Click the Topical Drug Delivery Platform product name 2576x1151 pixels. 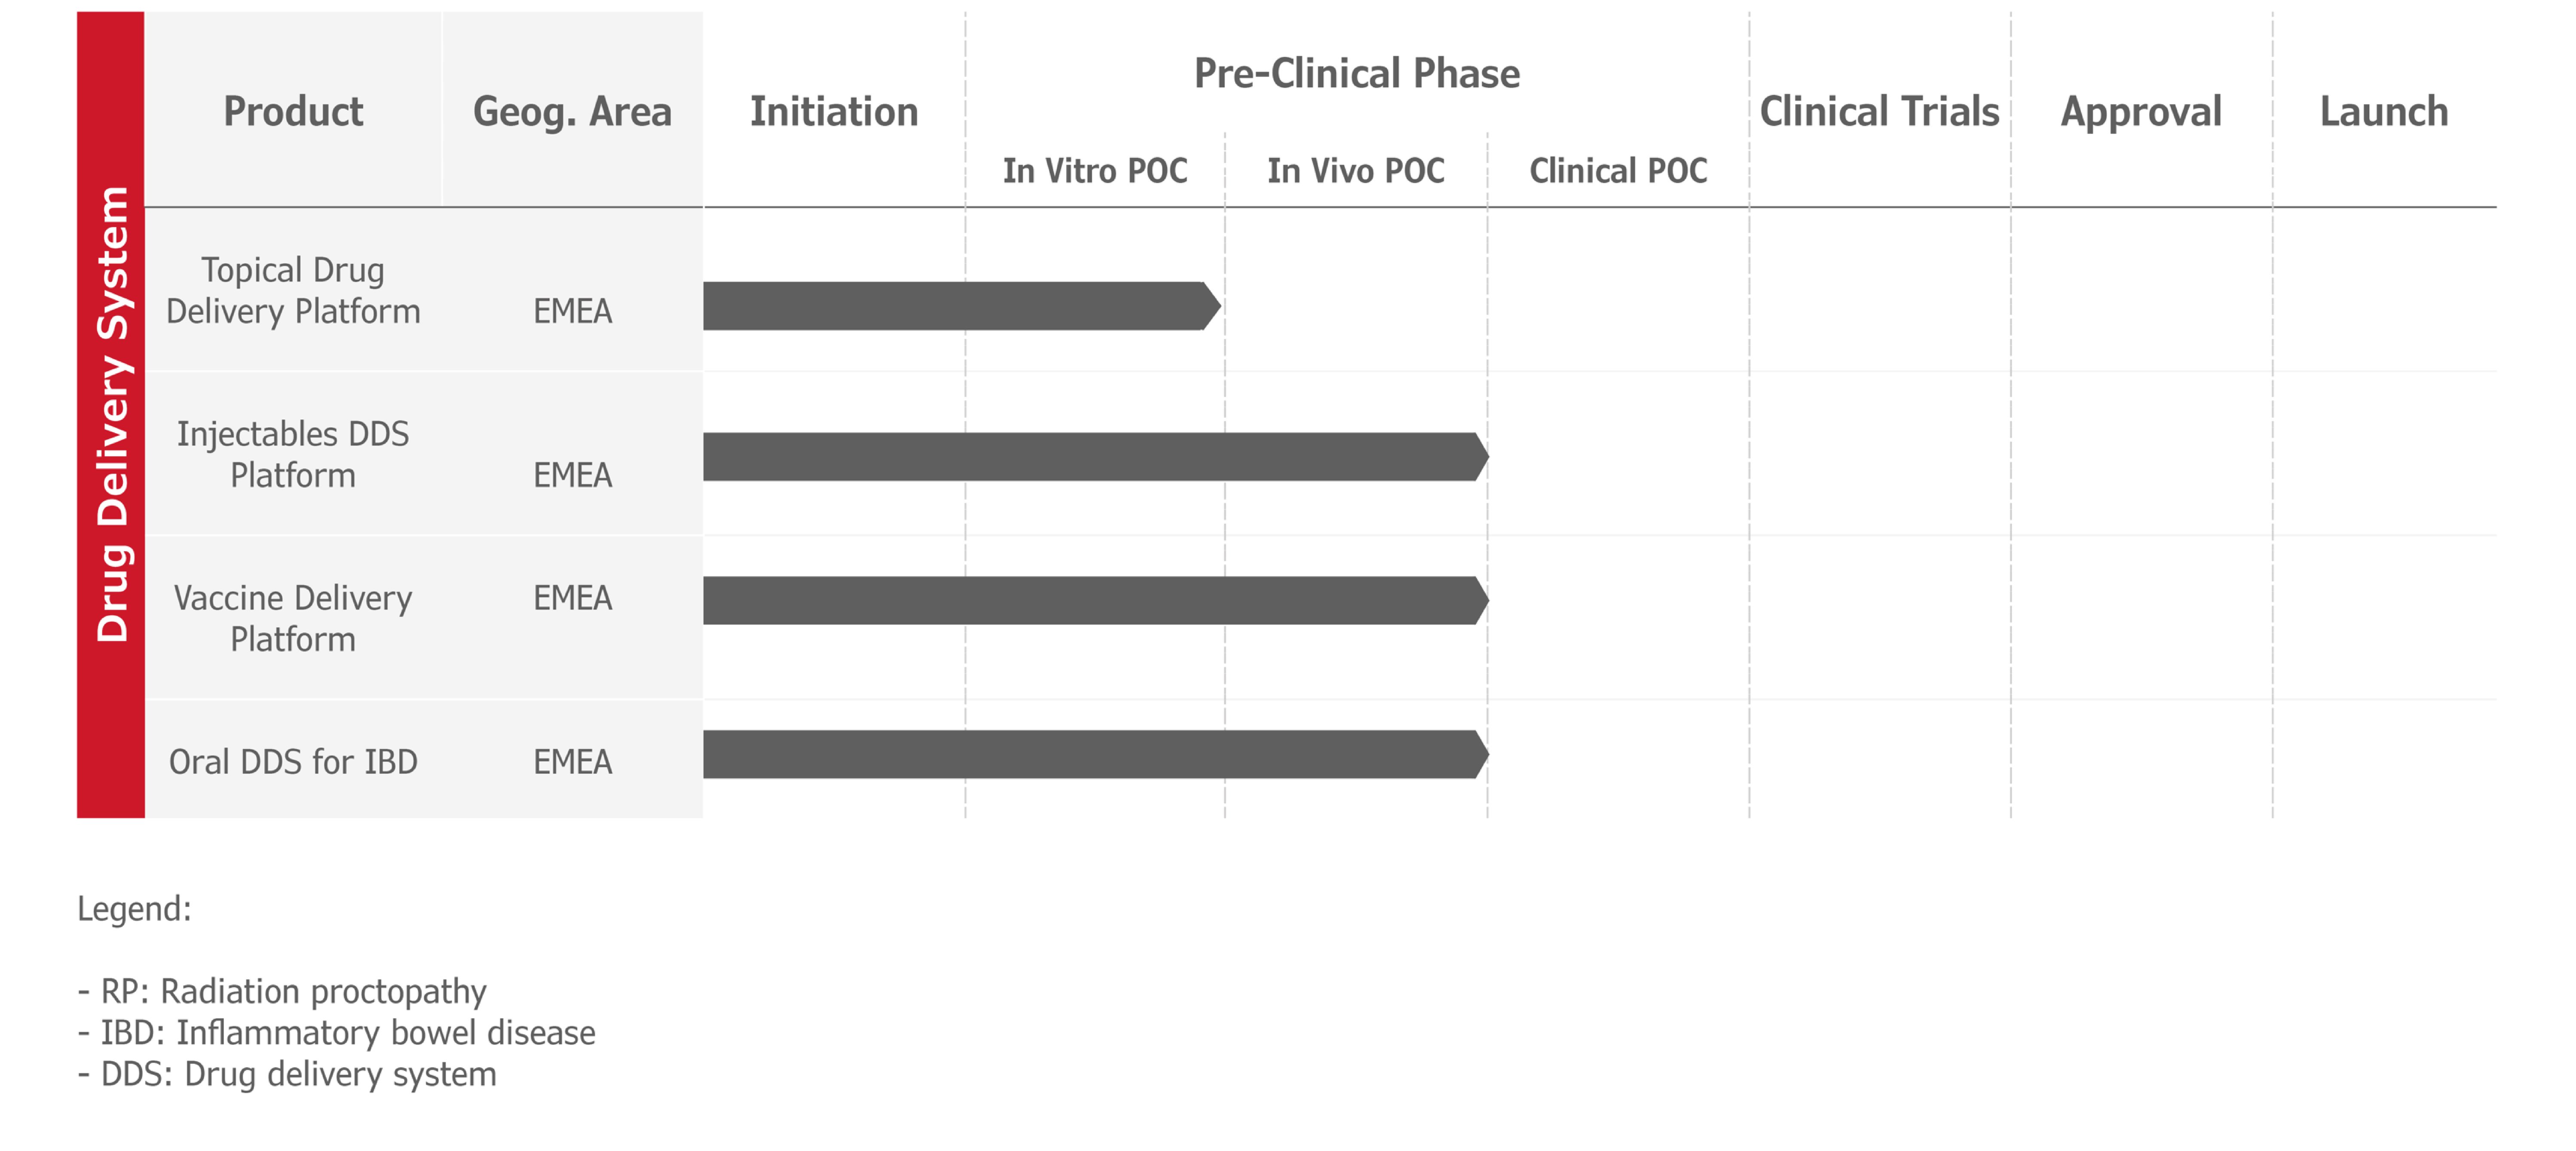point(293,291)
